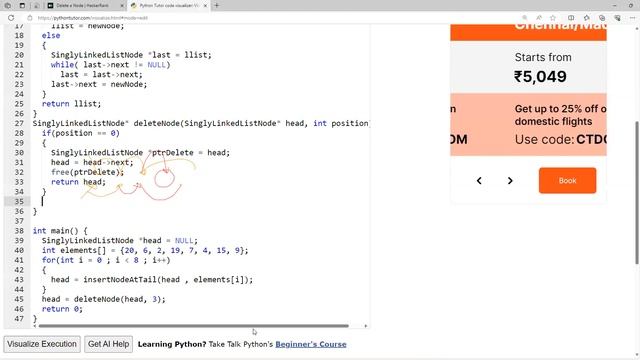The image size is (640, 360).
Task: Open the favorites list icon
Action: [x=587, y=18]
